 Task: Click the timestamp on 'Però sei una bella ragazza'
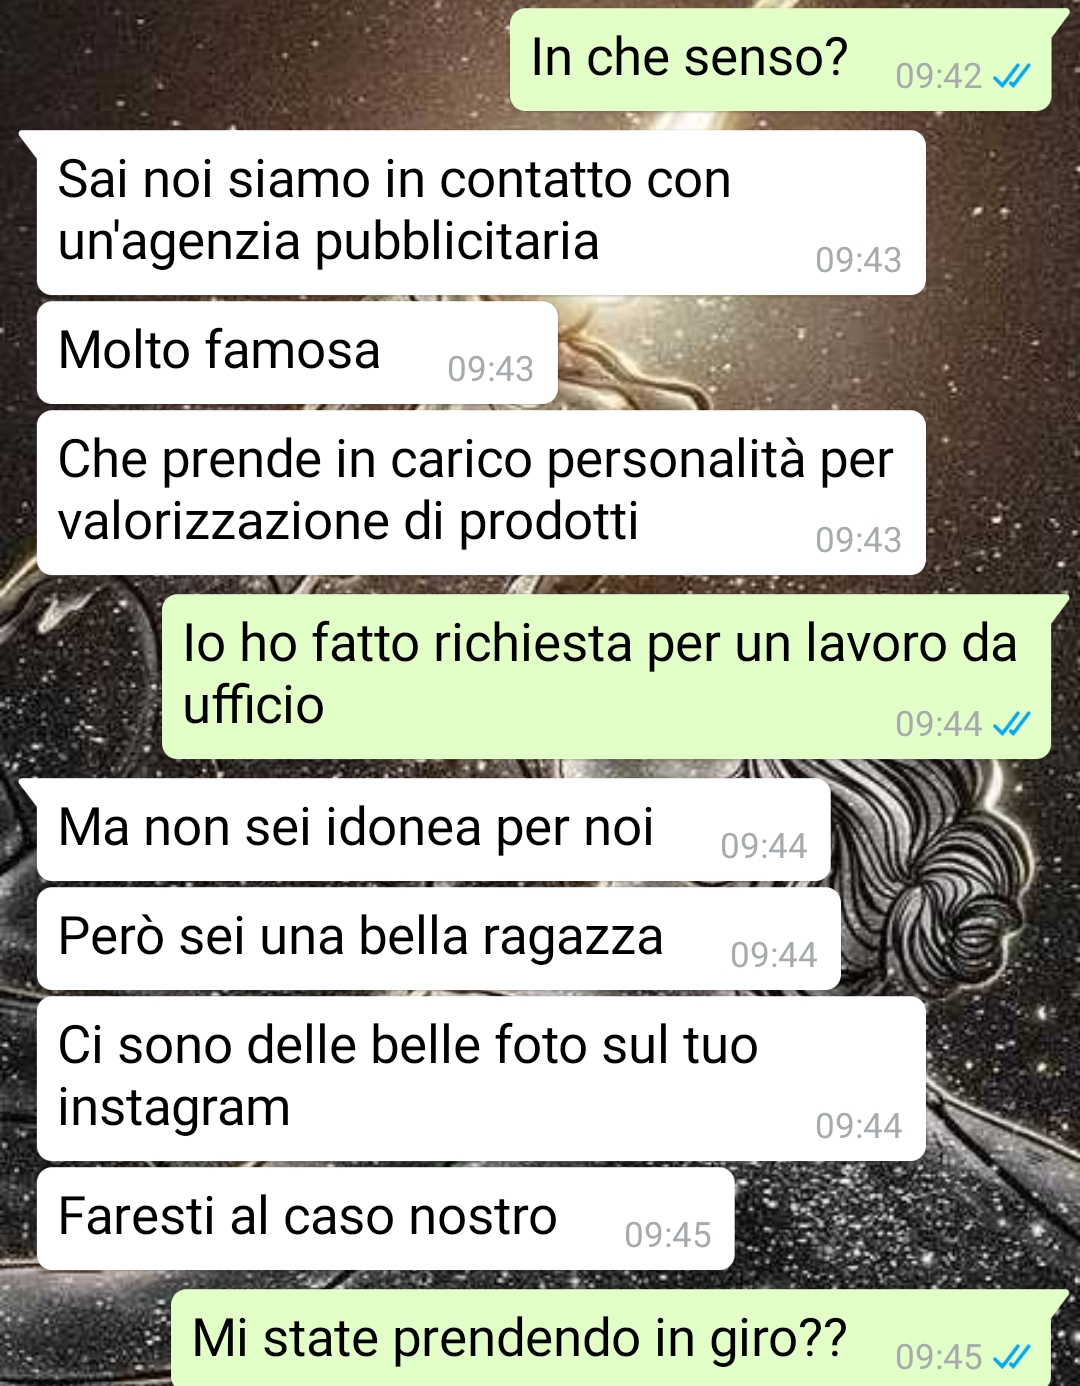click(773, 955)
